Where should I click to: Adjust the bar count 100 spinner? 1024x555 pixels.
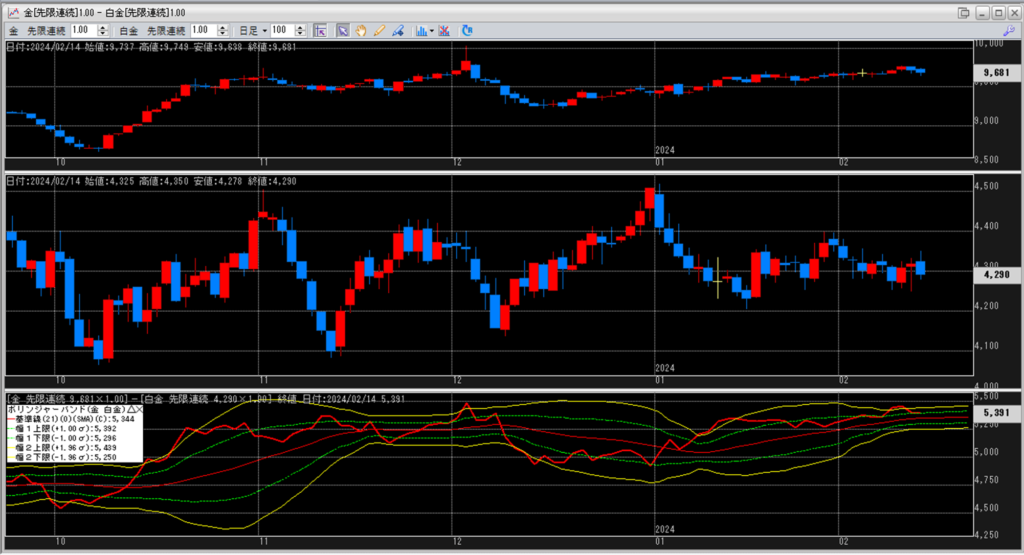click(301, 30)
